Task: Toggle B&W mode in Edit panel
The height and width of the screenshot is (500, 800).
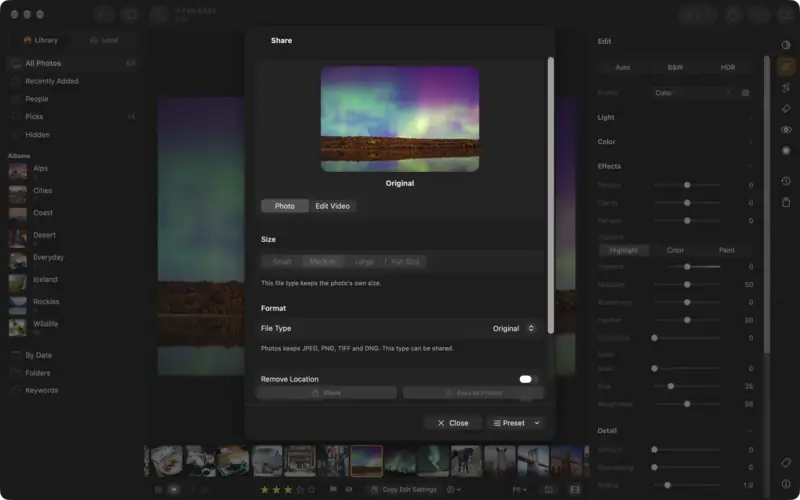Action: coord(675,67)
